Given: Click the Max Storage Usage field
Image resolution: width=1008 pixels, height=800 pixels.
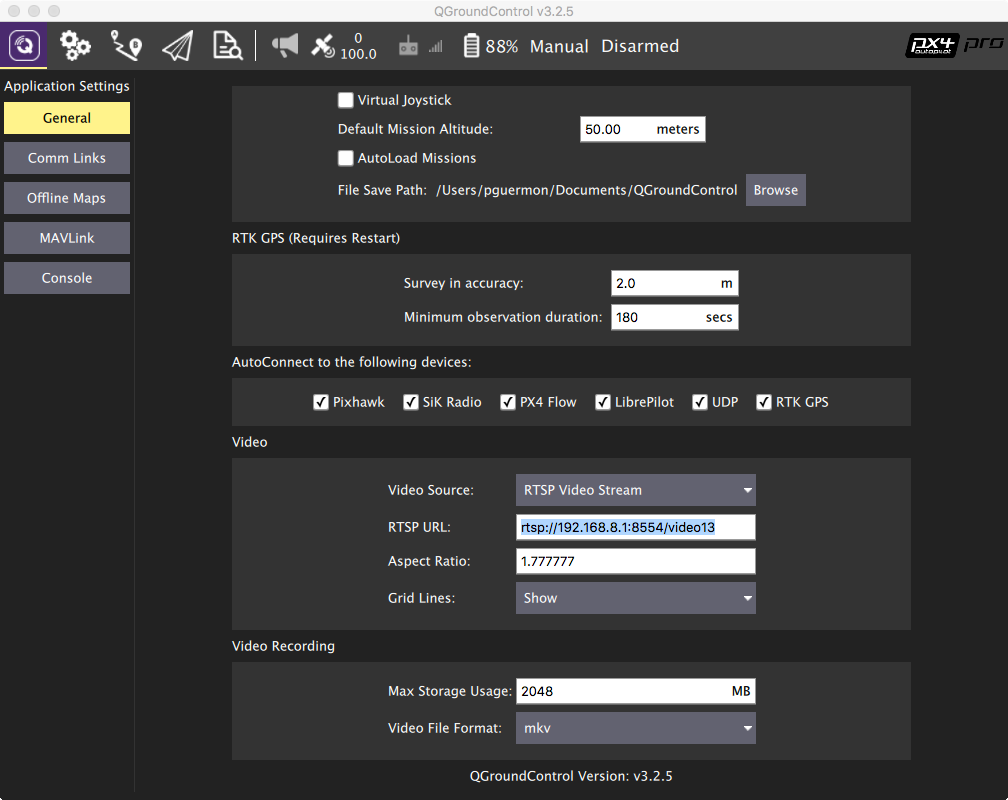Looking at the screenshot, I should (x=636, y=691).
